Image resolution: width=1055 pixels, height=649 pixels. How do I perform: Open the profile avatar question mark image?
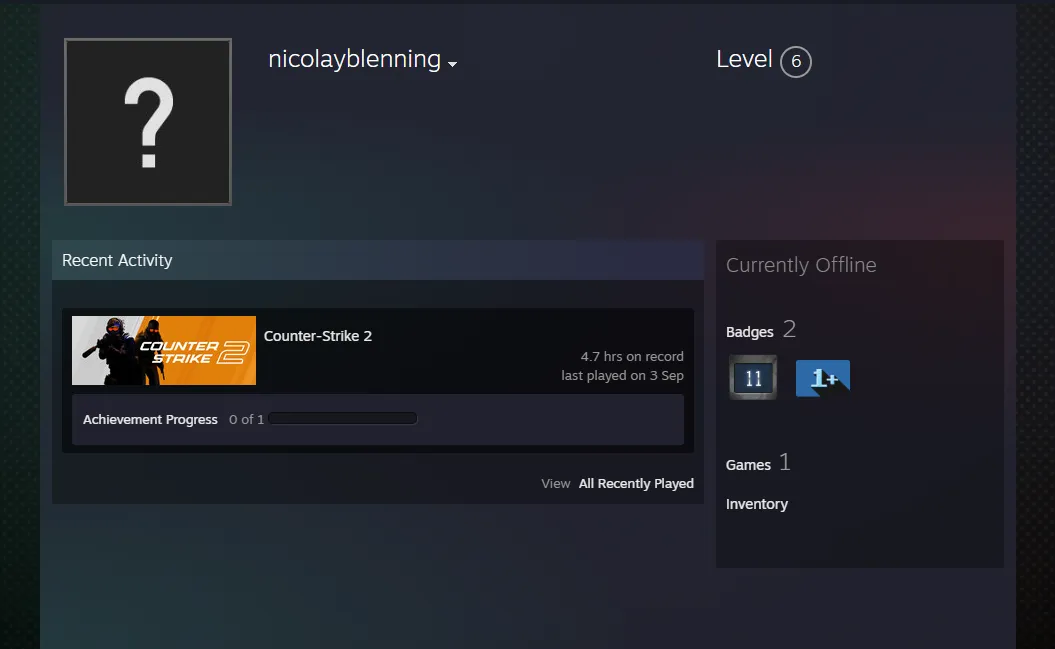click(148, 122)
